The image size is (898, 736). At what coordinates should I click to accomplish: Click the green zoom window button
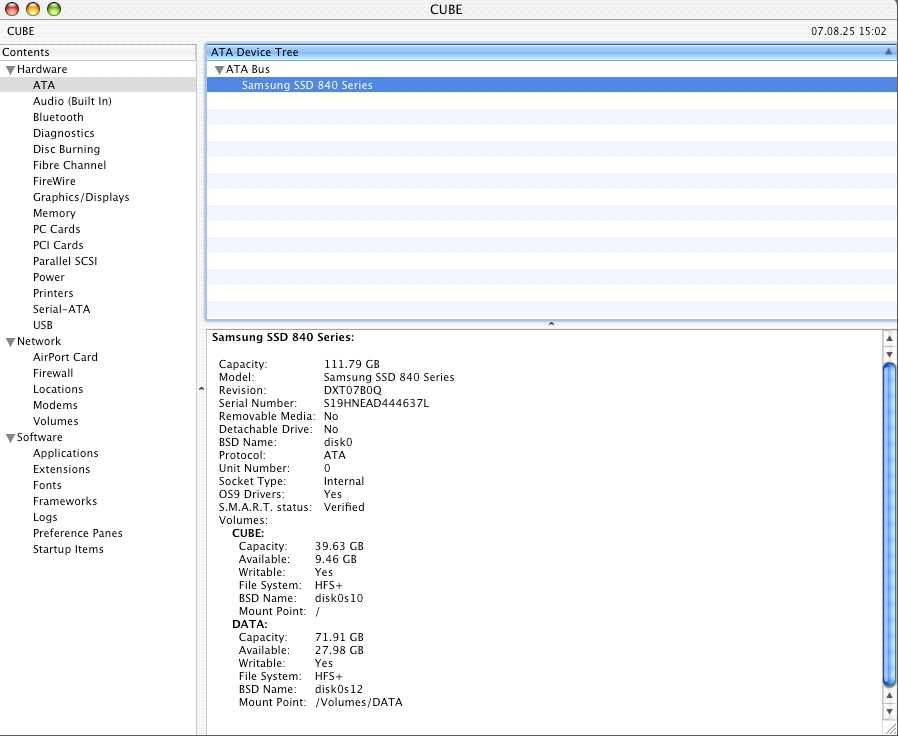coord(54,9)
